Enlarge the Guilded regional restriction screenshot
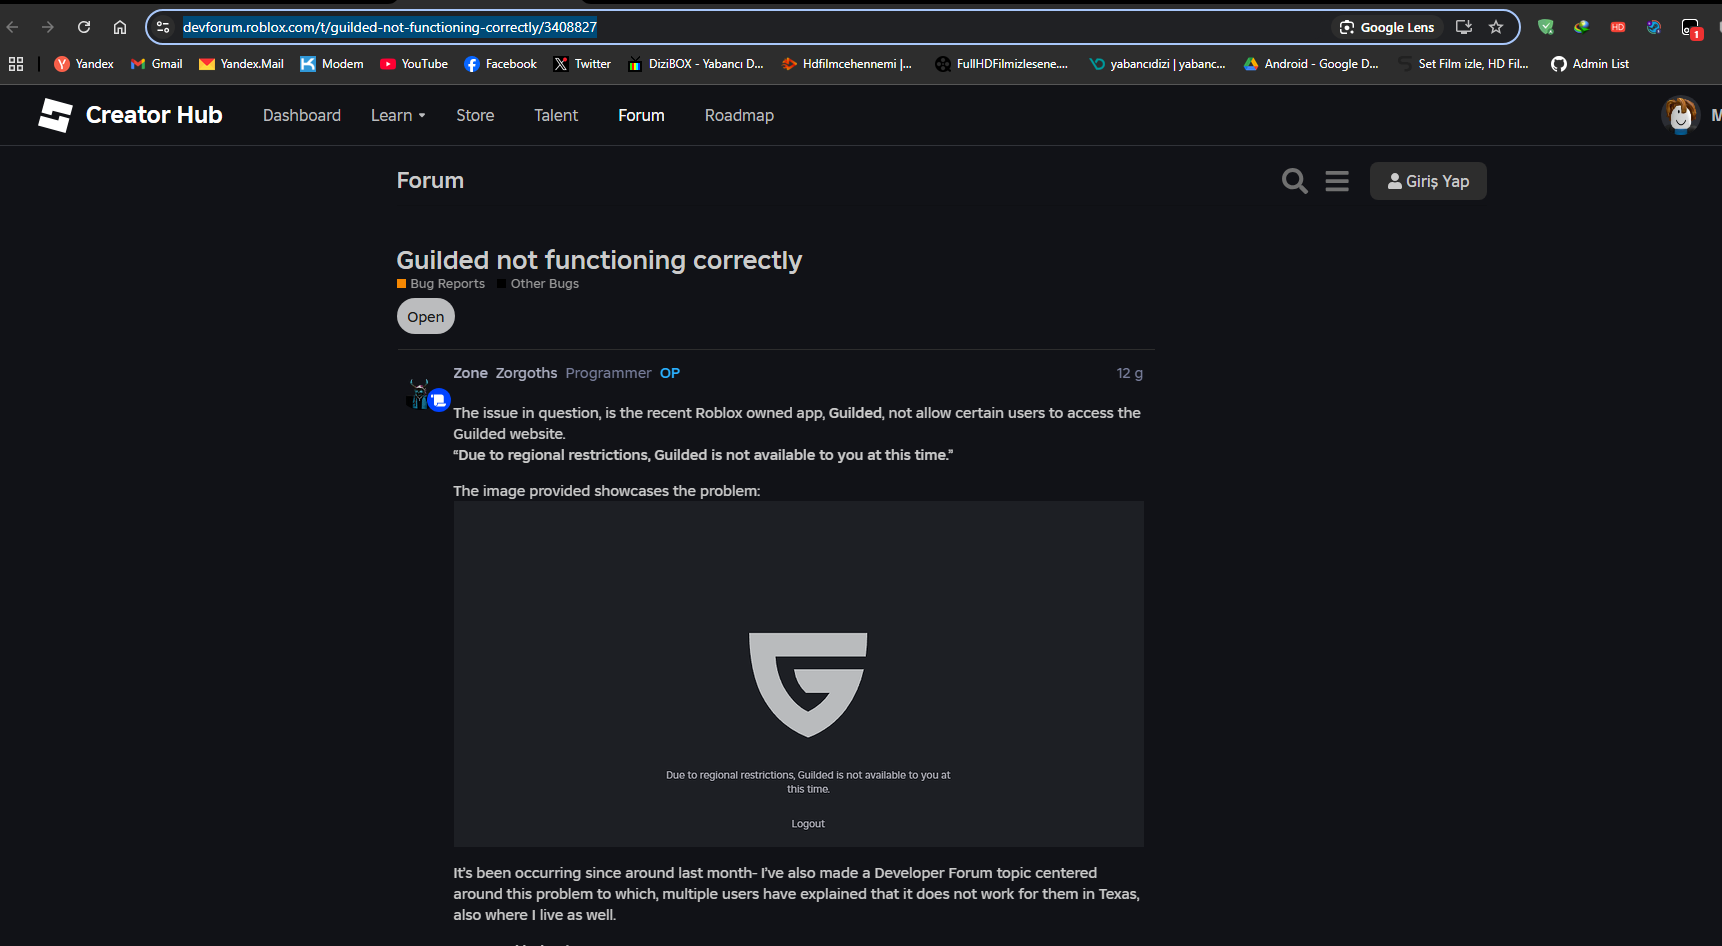Screen dimensions: 1722x946 (799, 674)
